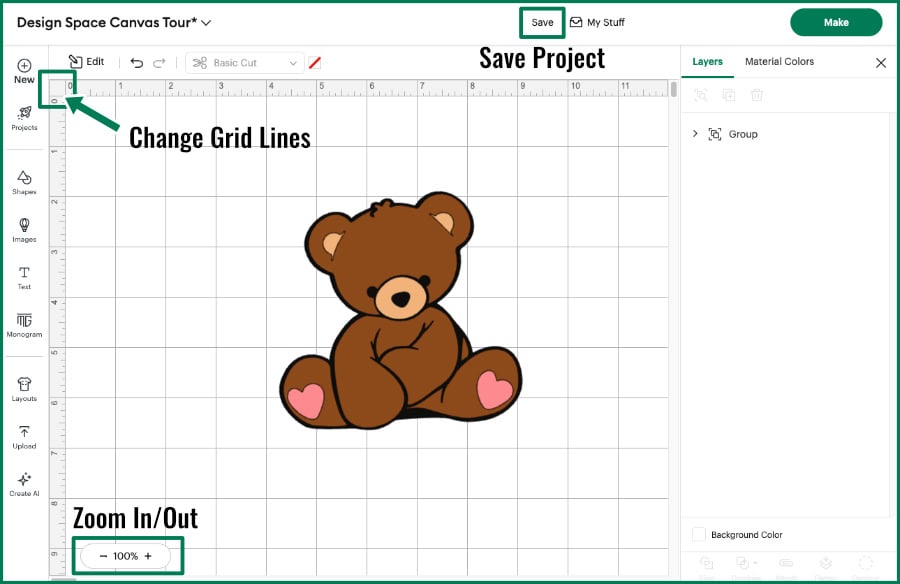Click the Undo arrow
The image size is (900, 584).
click(137, 63)
